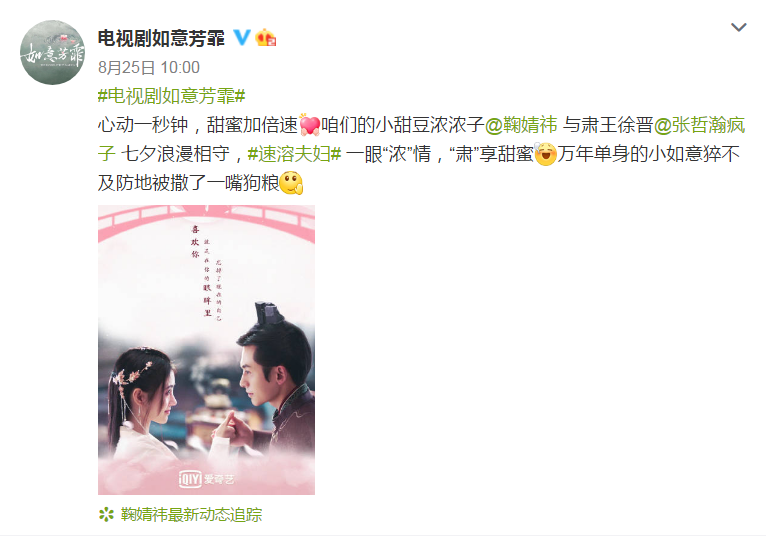Click the blue V verification badge
This screenshot has width=766, height=540.
coord(242,38)
